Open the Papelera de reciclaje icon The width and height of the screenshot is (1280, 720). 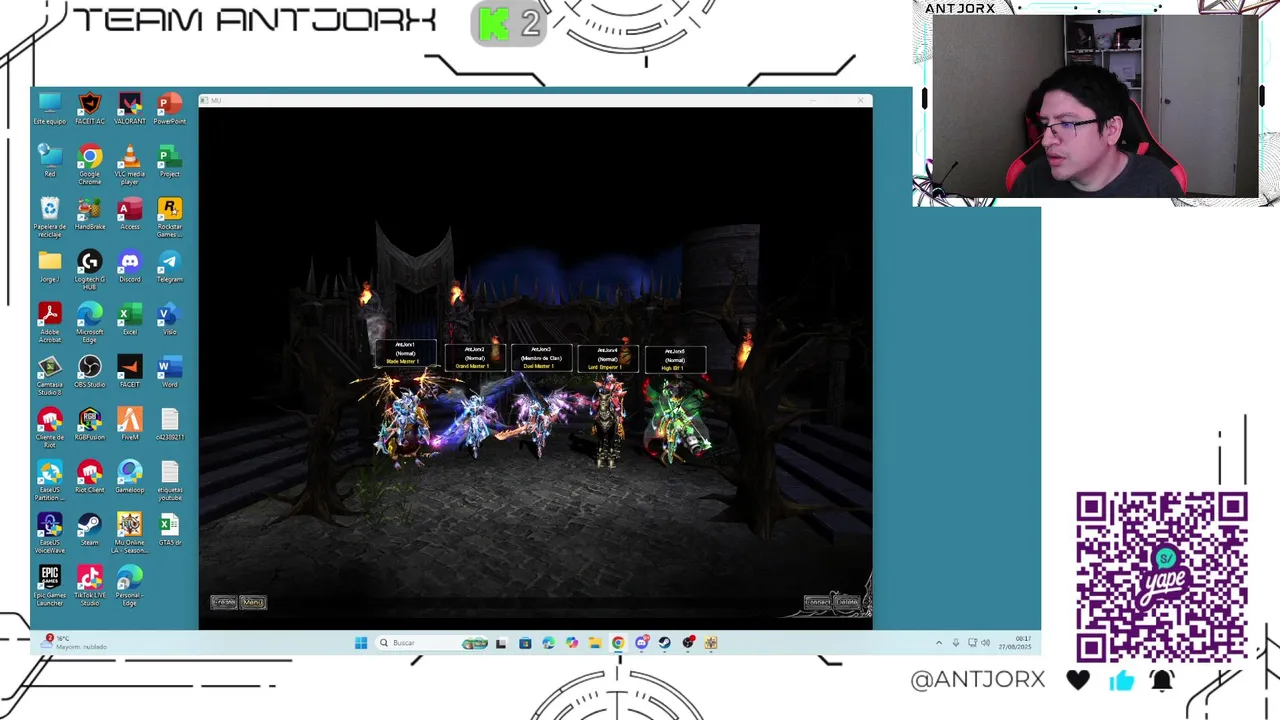click(50, 217)
